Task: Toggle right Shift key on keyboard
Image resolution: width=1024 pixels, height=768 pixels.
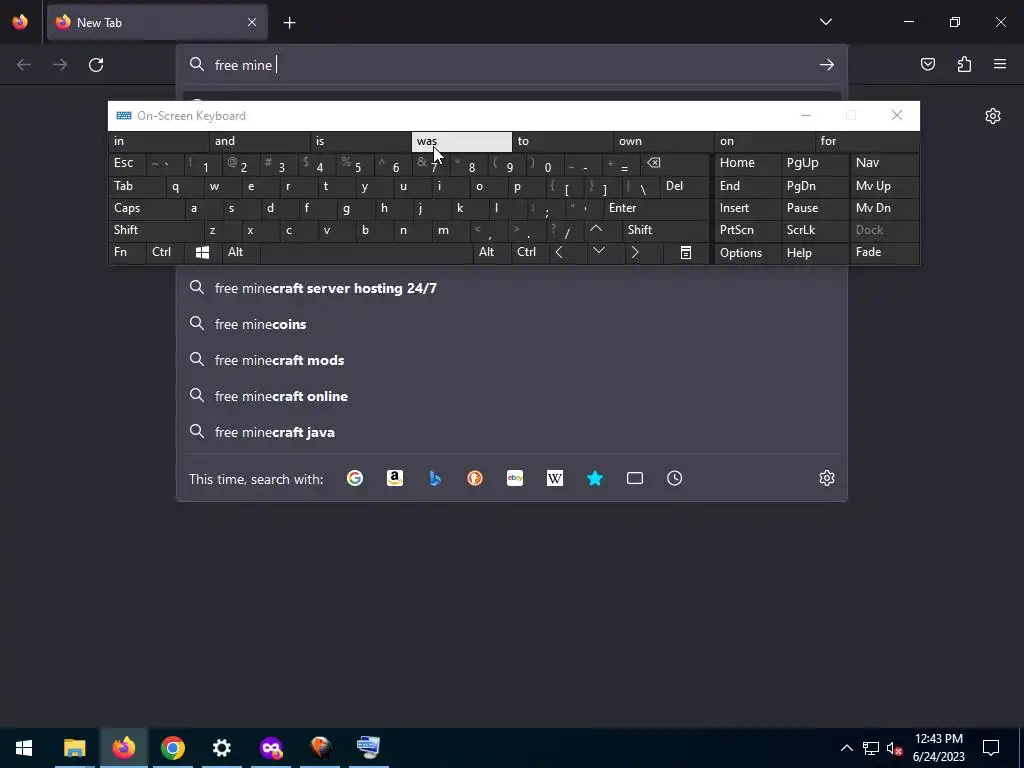Action: pos(665,230)
